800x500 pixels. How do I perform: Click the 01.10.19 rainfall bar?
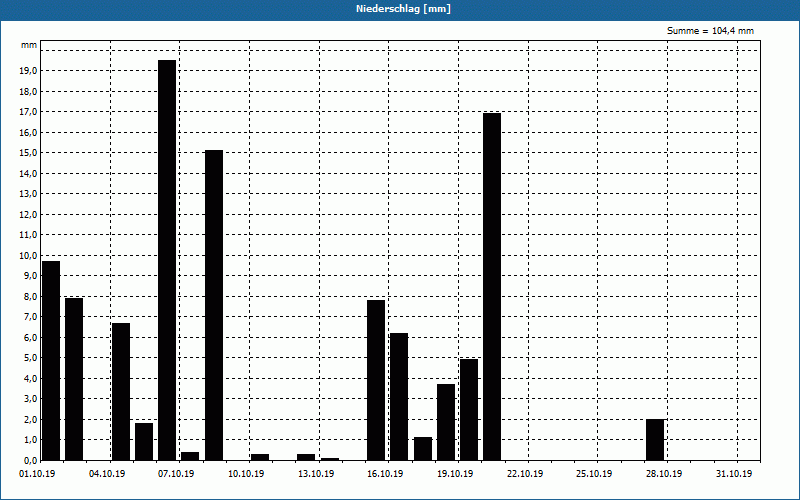51,361
